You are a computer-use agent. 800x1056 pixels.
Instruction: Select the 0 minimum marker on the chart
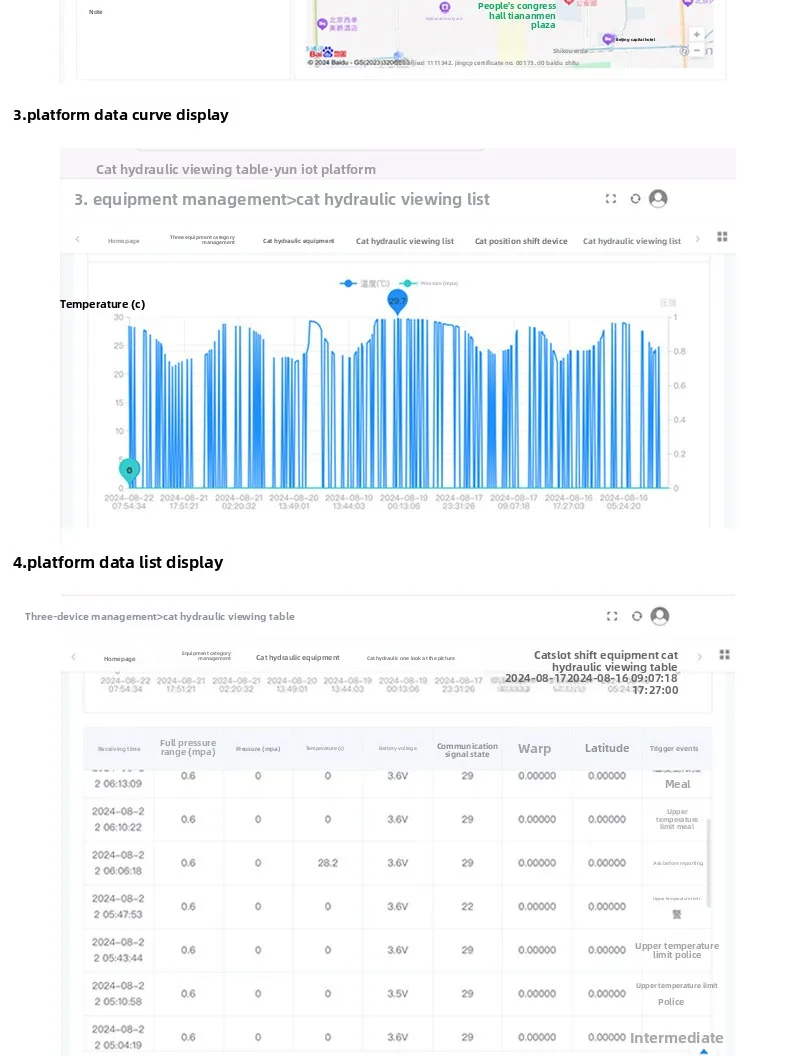(129, 471)
